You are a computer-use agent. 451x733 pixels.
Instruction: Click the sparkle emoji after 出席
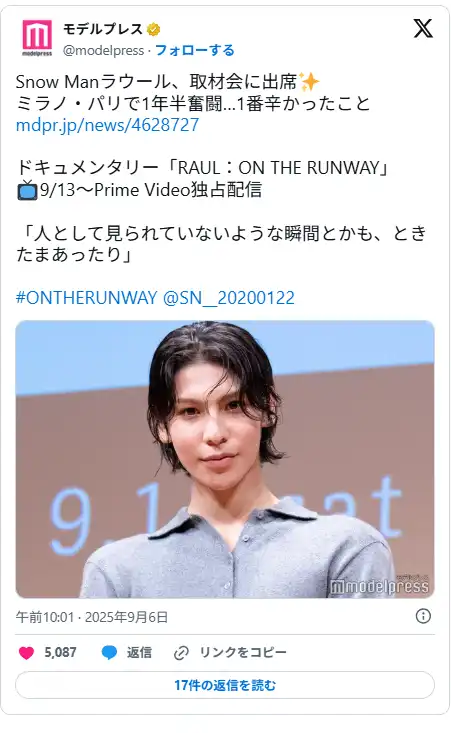(x=309, y=82)
